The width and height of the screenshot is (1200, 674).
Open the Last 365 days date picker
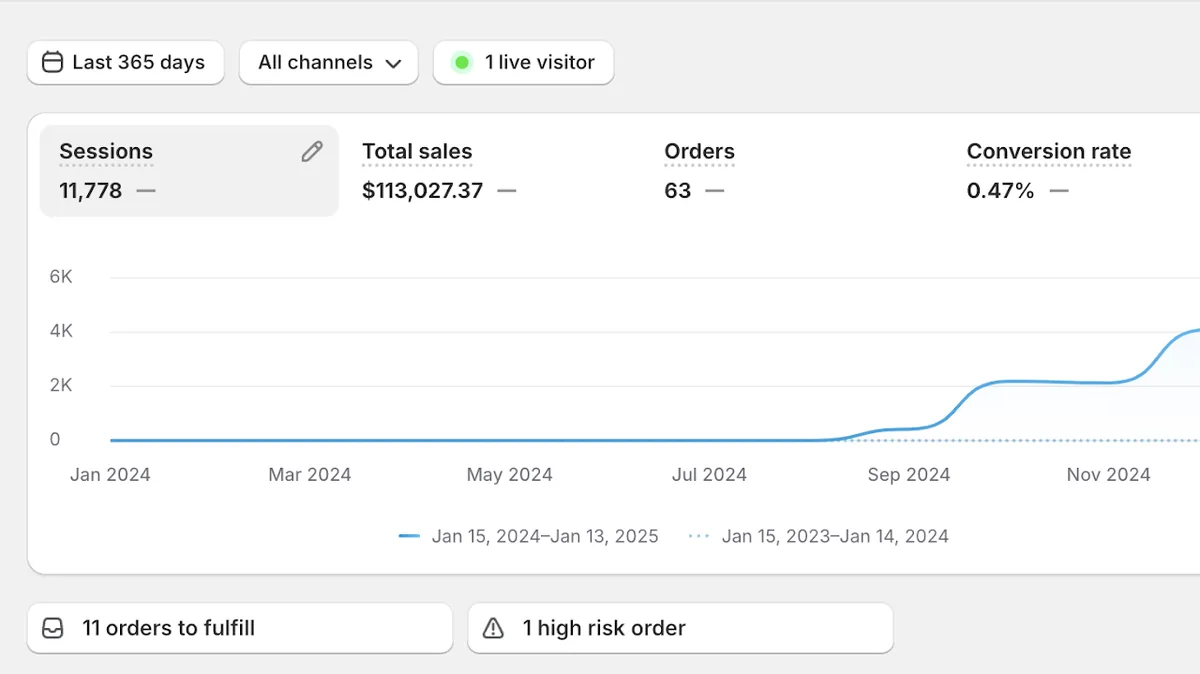126,62
